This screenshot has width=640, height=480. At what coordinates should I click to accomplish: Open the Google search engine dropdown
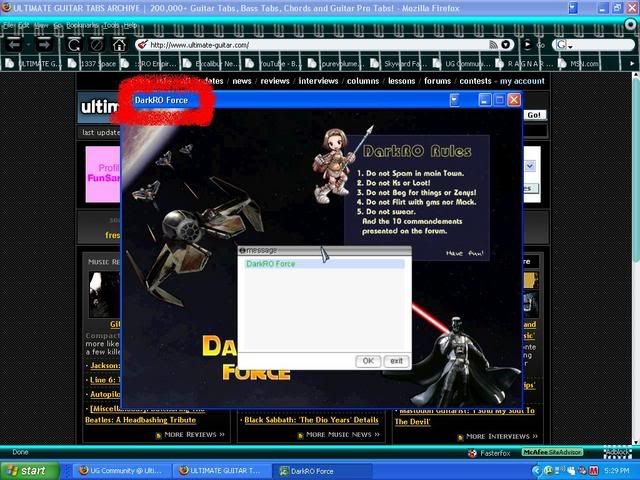(x=564, y=45)
